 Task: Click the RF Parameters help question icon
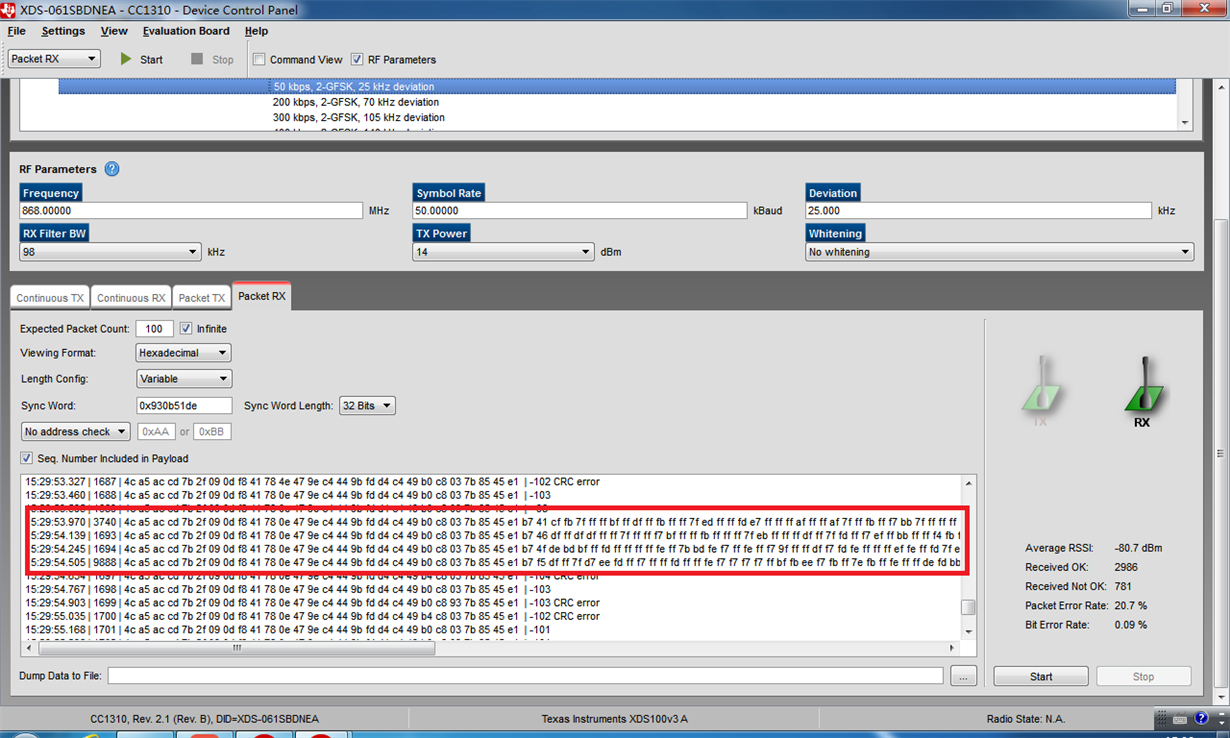point(112,169)
